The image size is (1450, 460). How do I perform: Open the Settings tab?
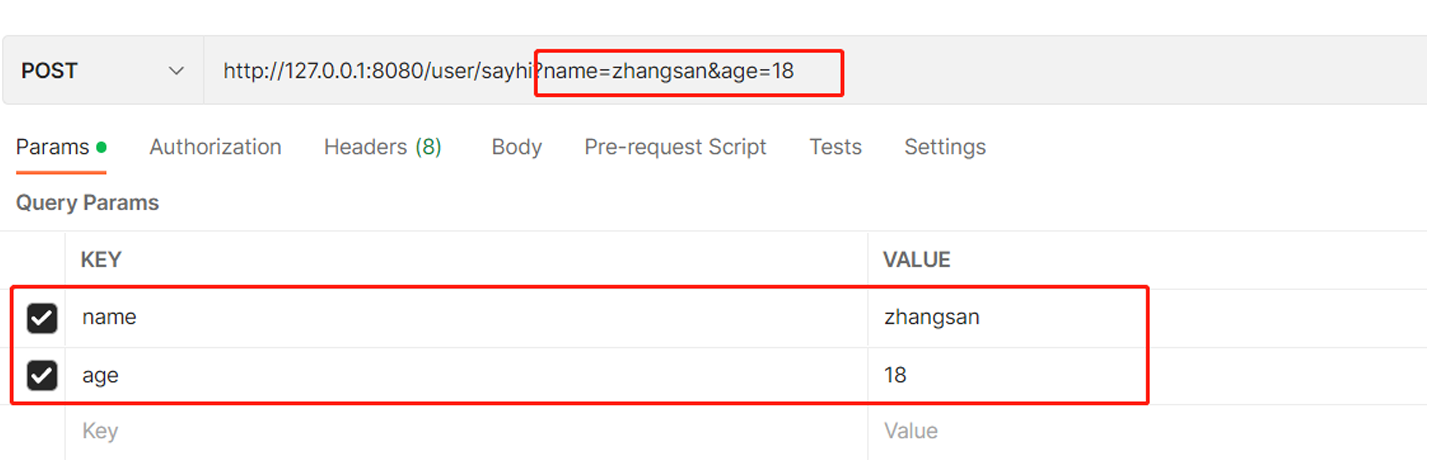click(x=944, y=147)
